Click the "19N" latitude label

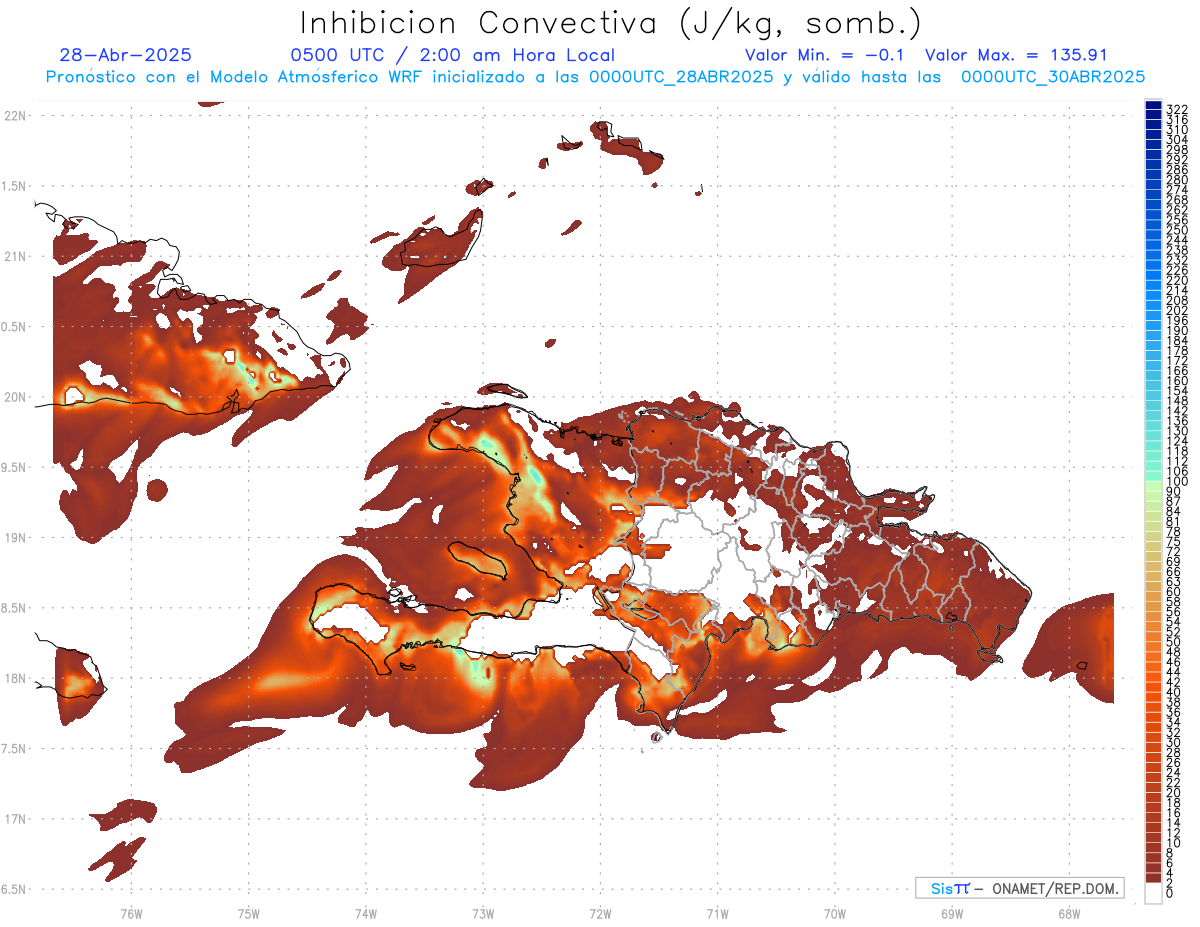[x=15, y=537]
